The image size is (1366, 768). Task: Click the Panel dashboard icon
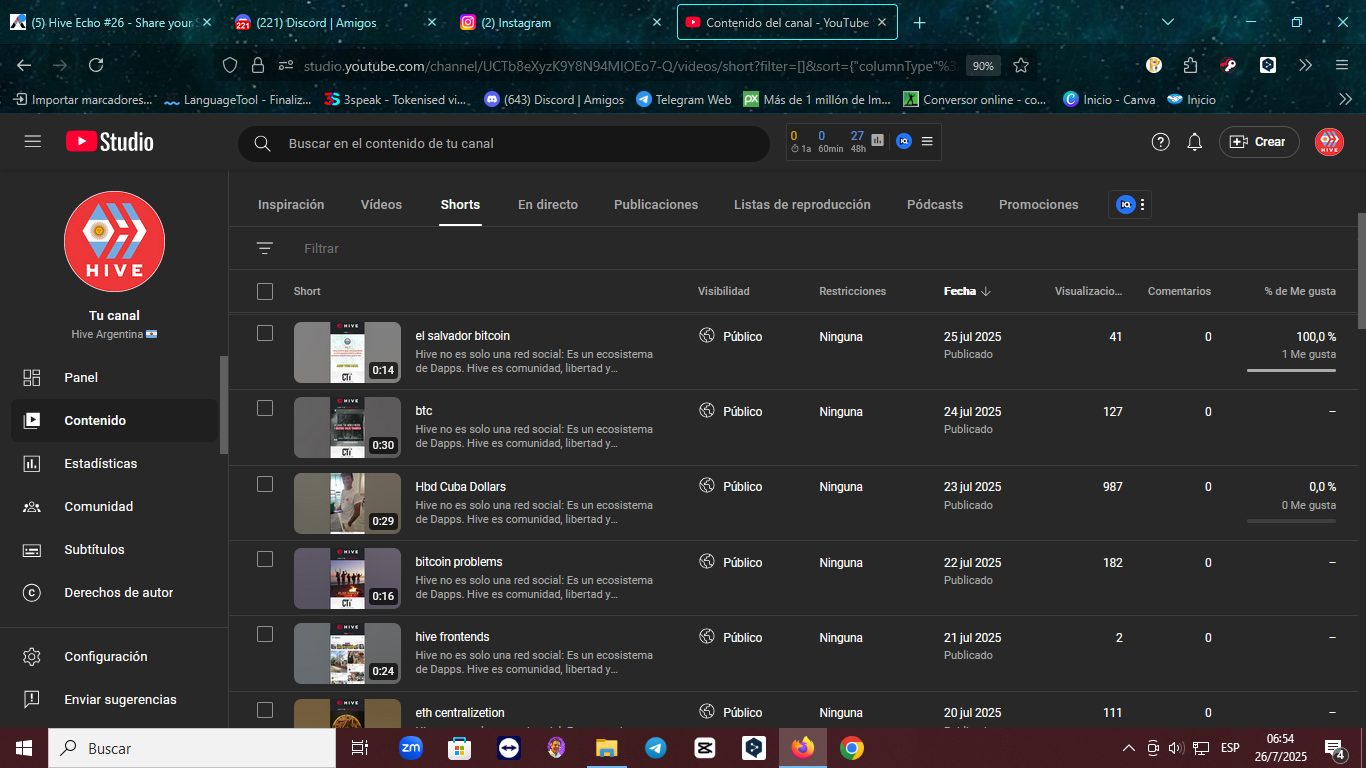tap(32, 377)
